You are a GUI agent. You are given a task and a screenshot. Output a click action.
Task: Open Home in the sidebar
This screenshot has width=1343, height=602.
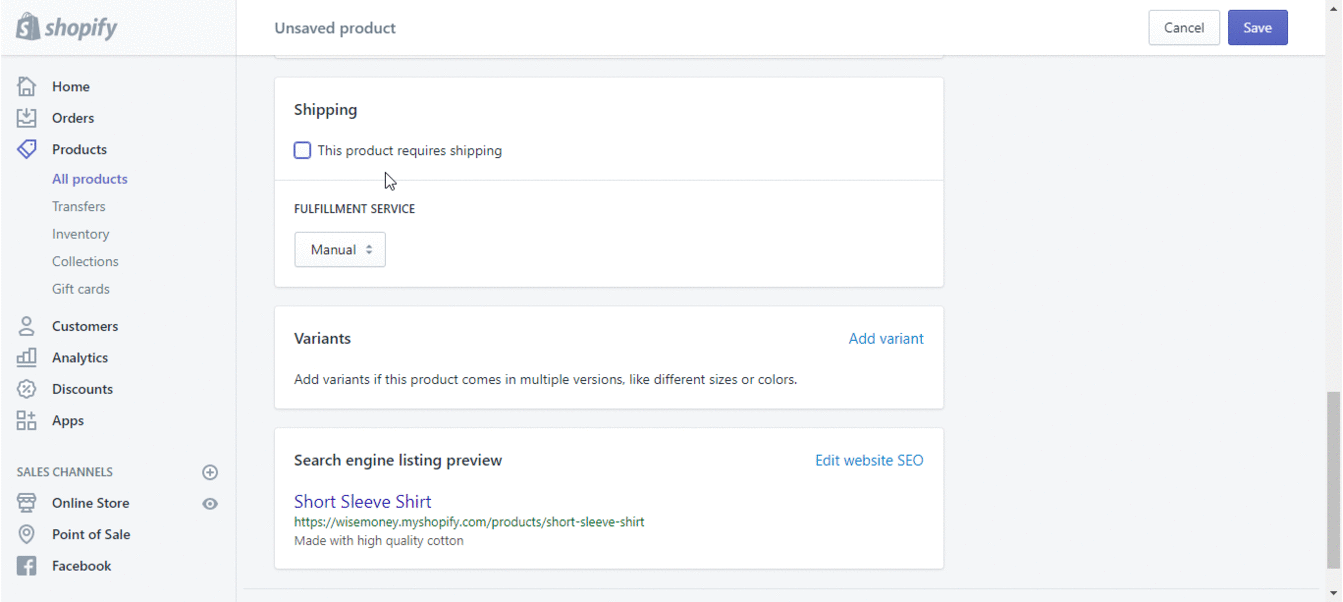click(x=71, y=87)
